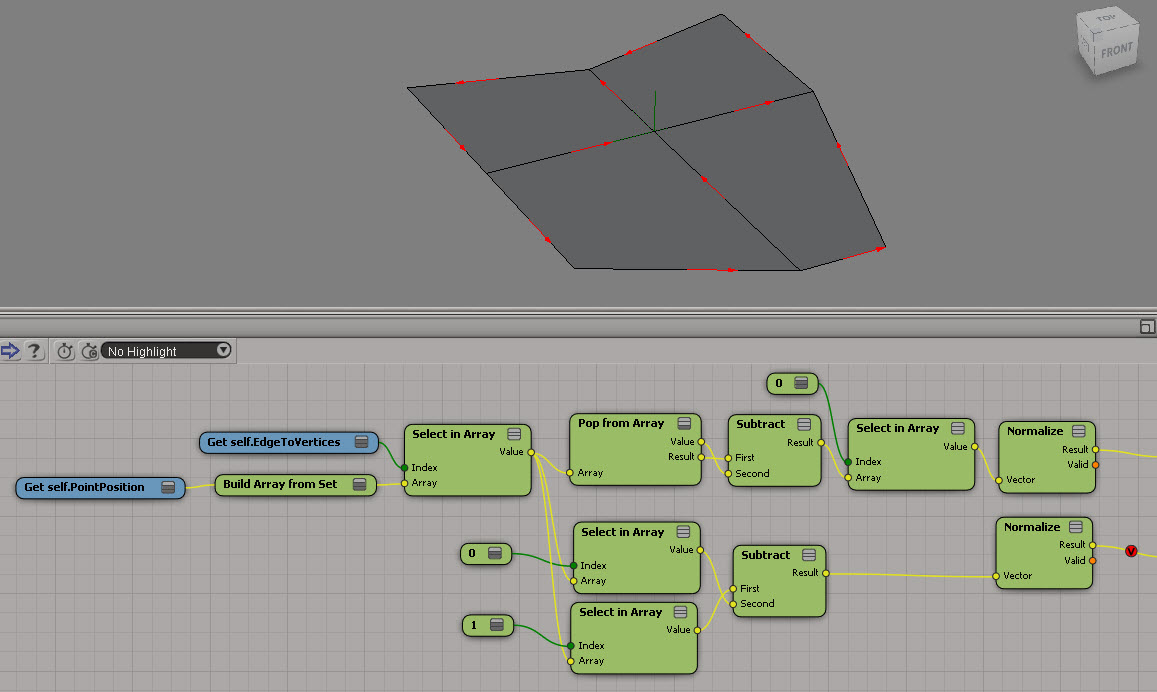Click the Index port of leftmost Select in Array
This screenshot has width=1157, height=692.
coord(405,467)
